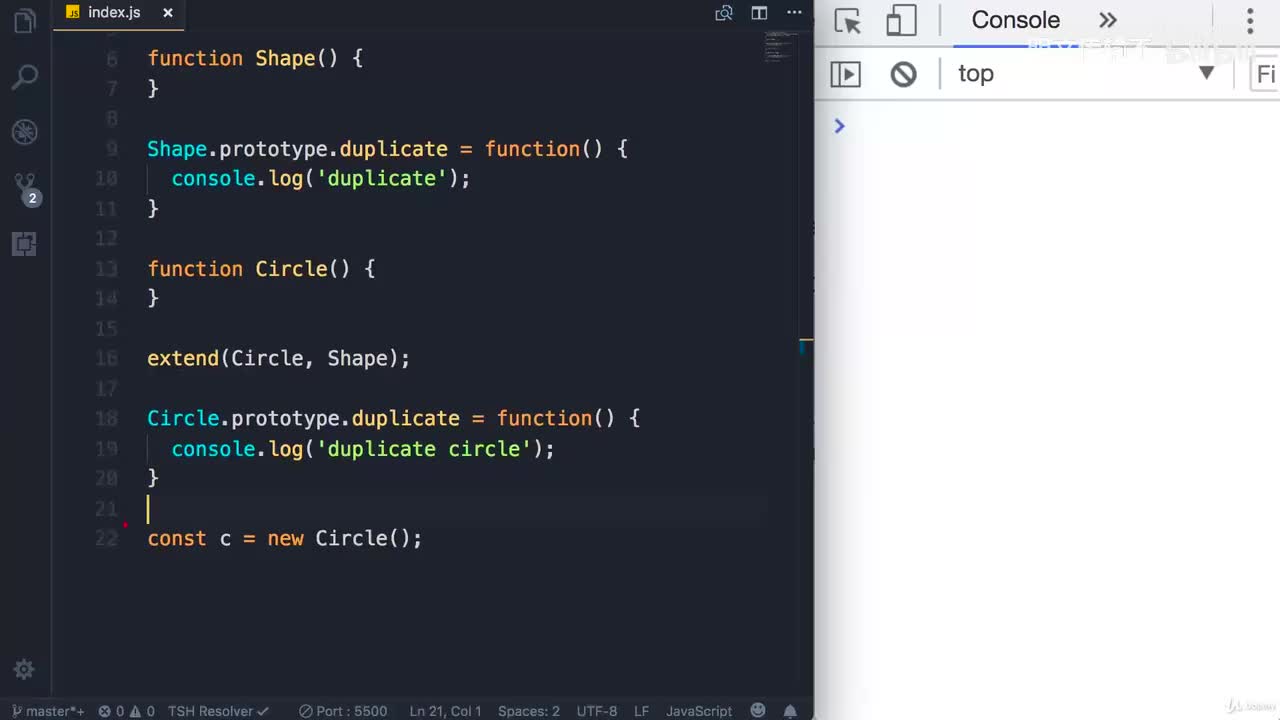Click the code minimap in the editor

pyautogui.click(x=781, y=46)
